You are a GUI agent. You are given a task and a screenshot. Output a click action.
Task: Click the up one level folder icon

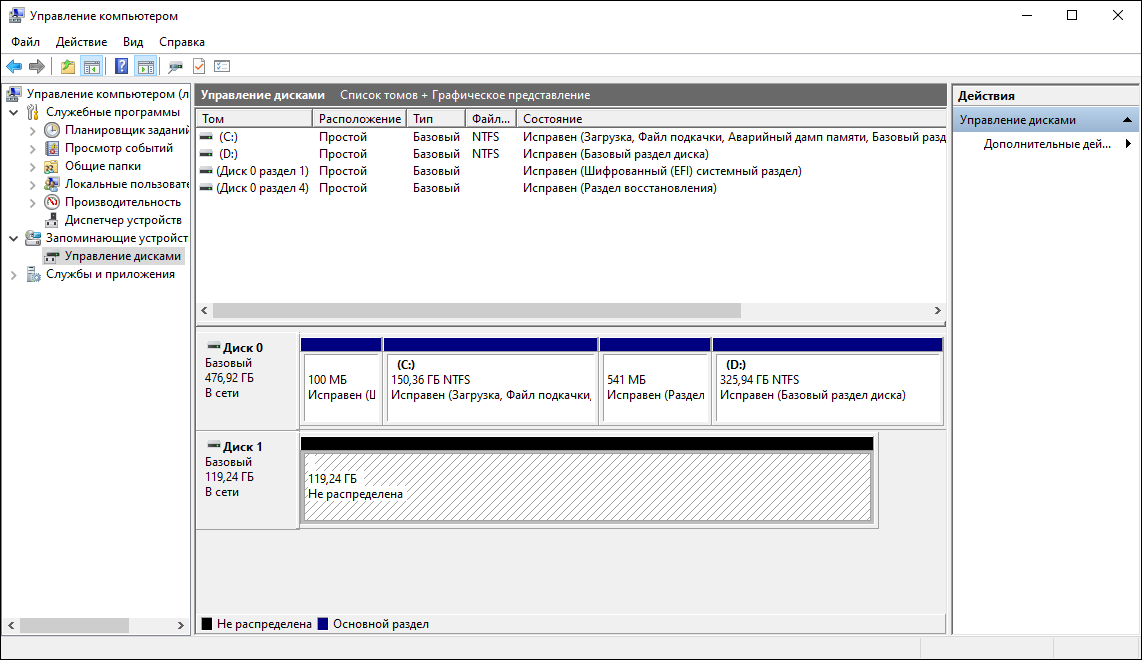(x=68, y=67)
